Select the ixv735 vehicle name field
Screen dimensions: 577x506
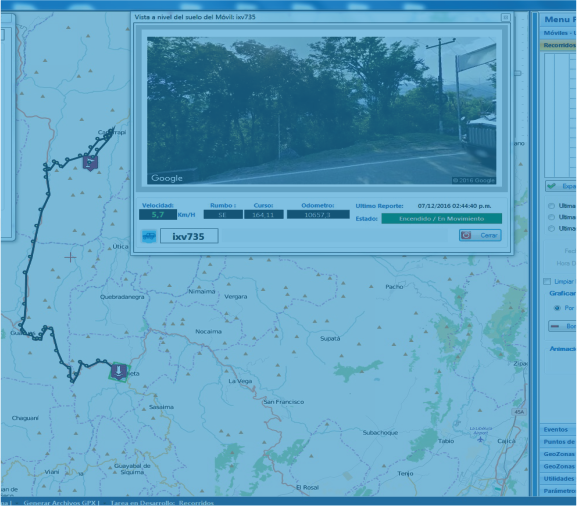pos(189,236)
